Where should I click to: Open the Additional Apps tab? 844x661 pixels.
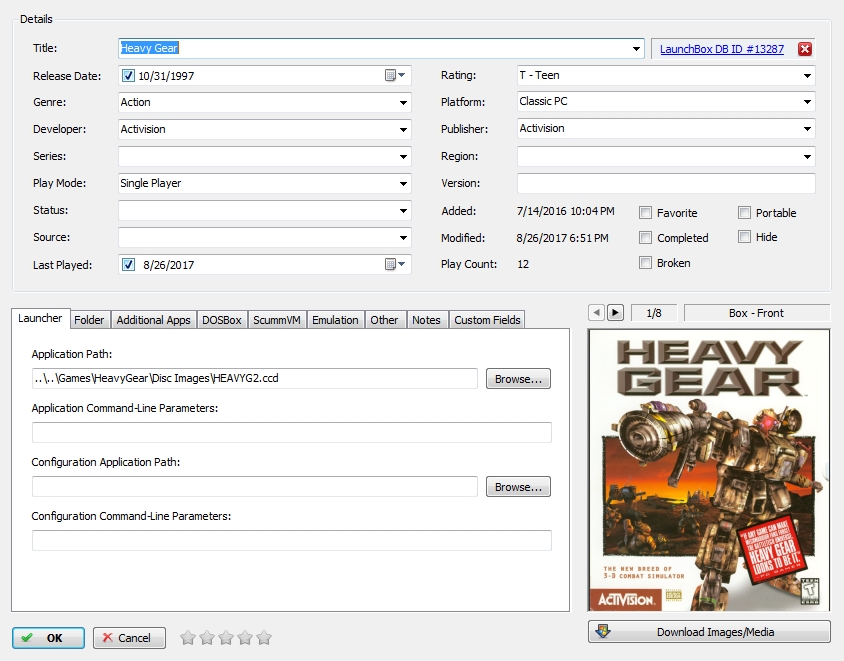[153, 320]
